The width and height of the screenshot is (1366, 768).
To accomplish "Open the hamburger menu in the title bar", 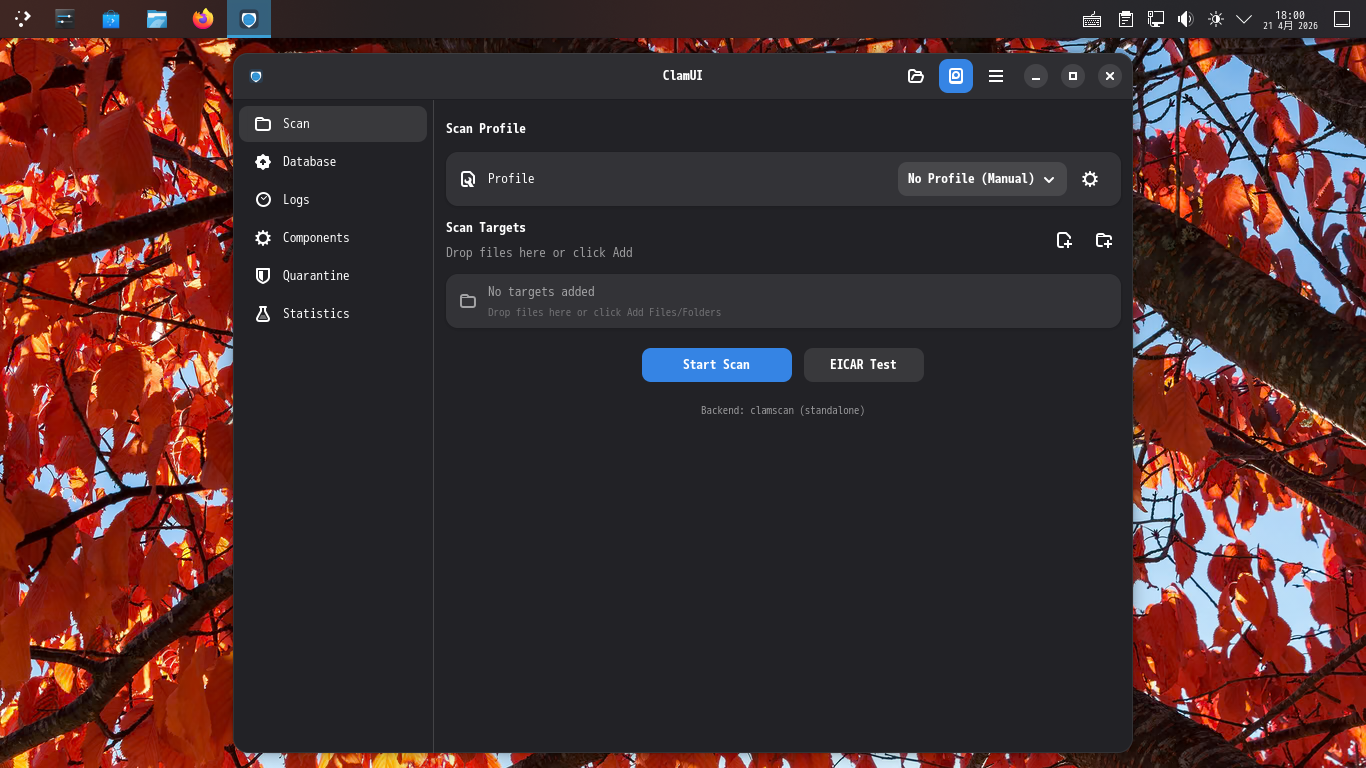I will [995, 76].
